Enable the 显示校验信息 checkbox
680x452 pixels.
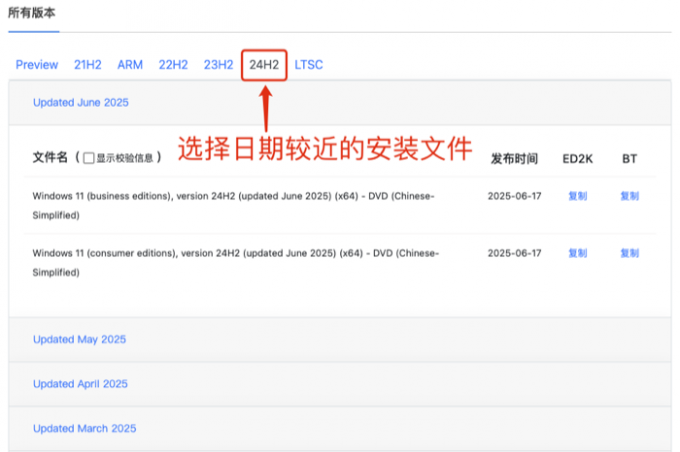89,158
